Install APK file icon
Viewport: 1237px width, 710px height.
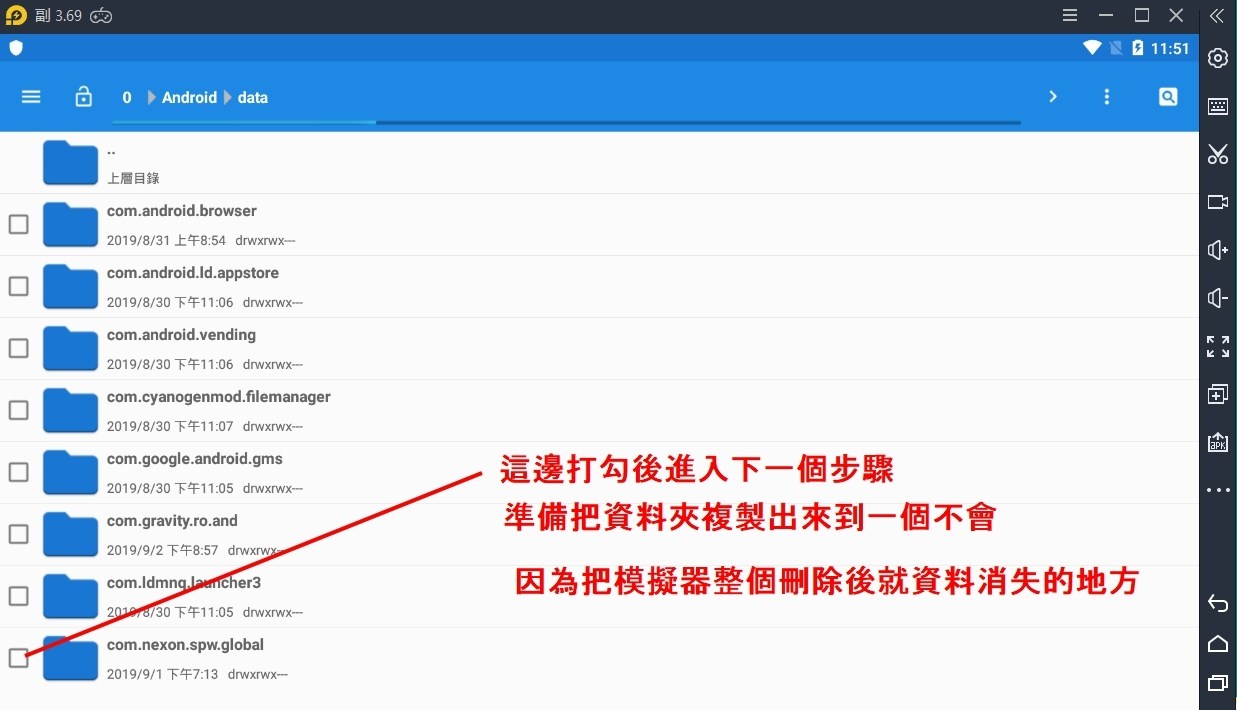pyautogui.click(x=1218, y=442)
